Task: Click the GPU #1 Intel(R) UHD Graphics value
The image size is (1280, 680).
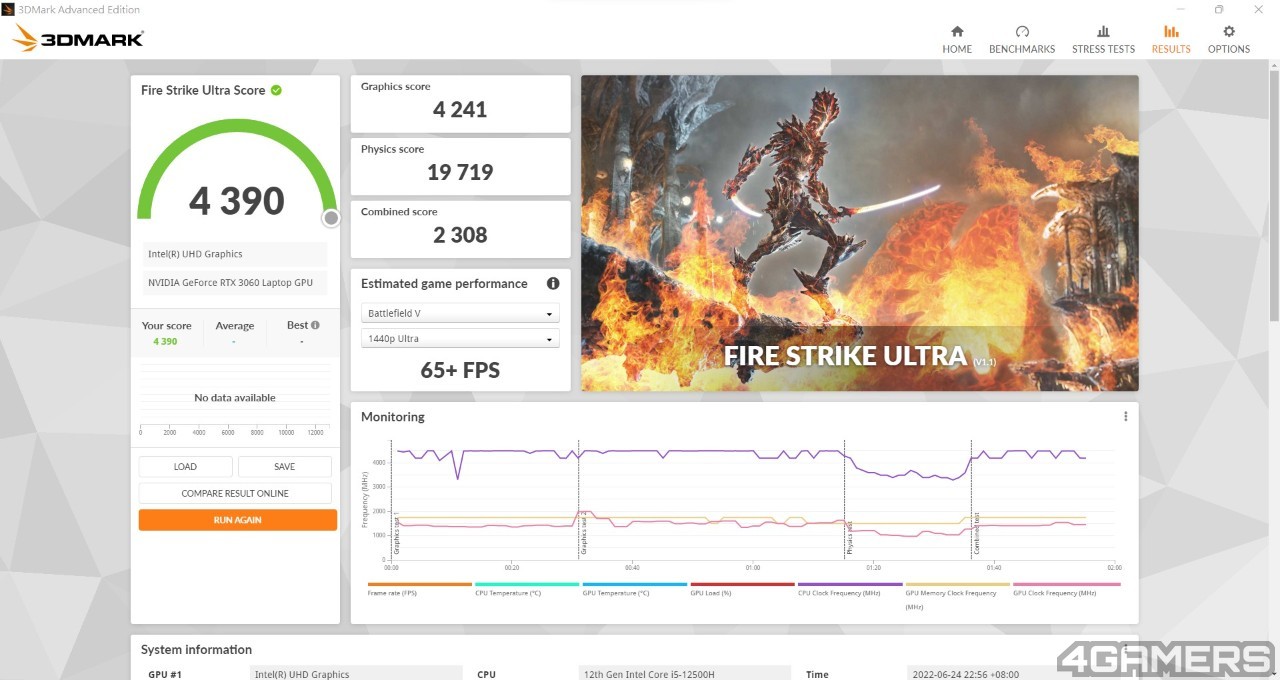Action: (356, 674)
